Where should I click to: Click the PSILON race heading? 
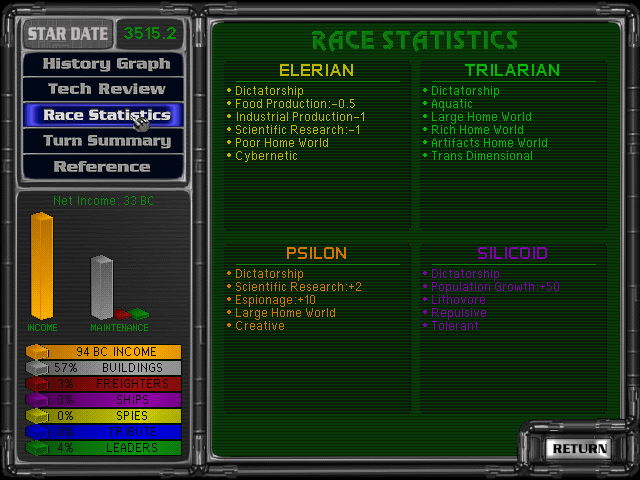point(316,253)
